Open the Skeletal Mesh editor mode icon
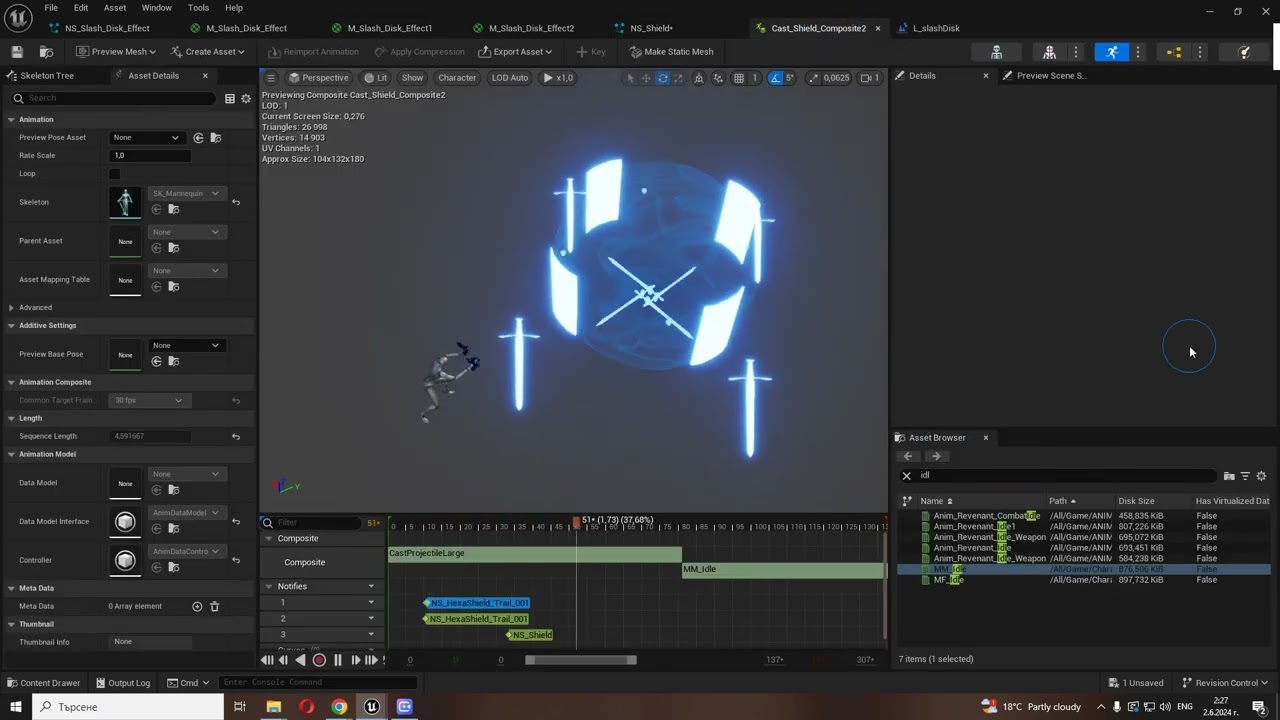This screenshot has height=720, width=1280. [1049, 52]
